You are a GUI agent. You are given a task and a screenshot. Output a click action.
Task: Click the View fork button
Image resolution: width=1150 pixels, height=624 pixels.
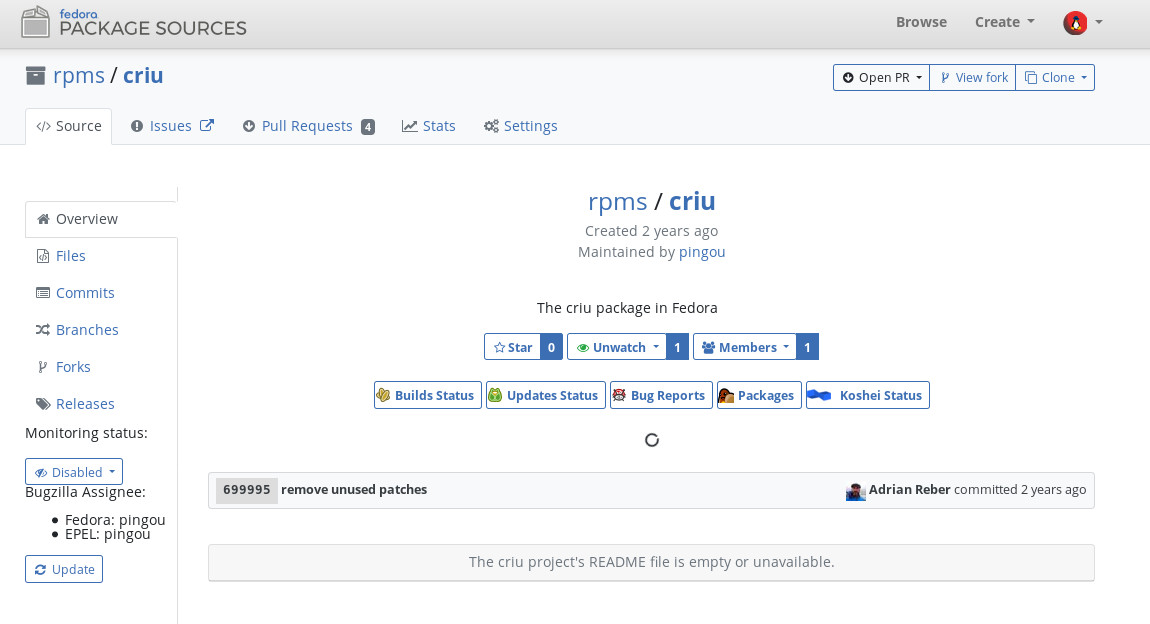click(x=973, y=78)
